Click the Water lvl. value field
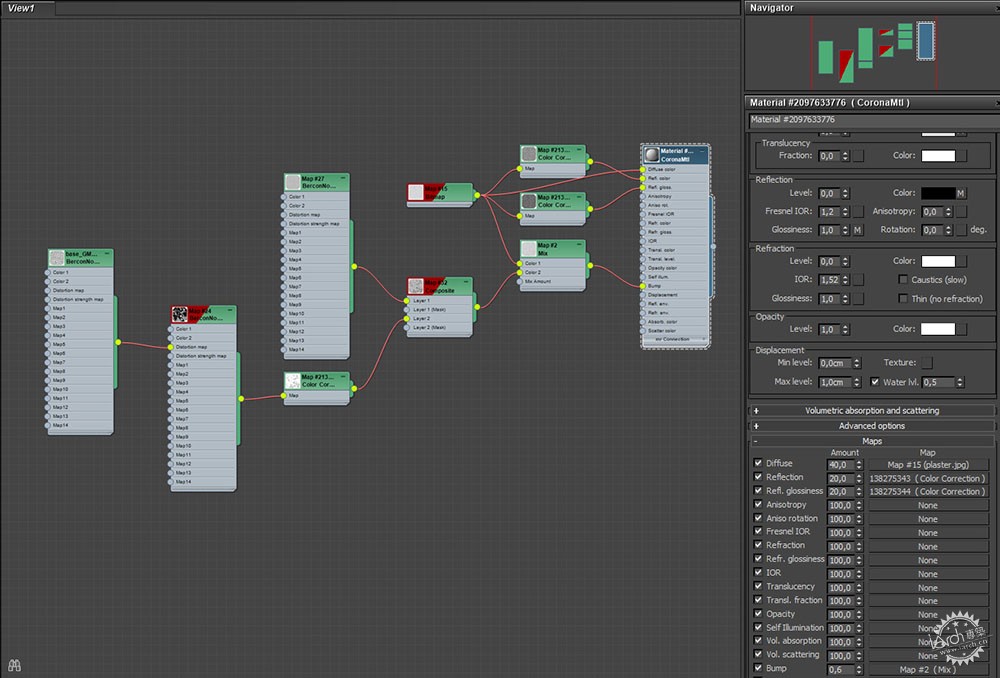The image size is (1000, 678). point(938,382)
